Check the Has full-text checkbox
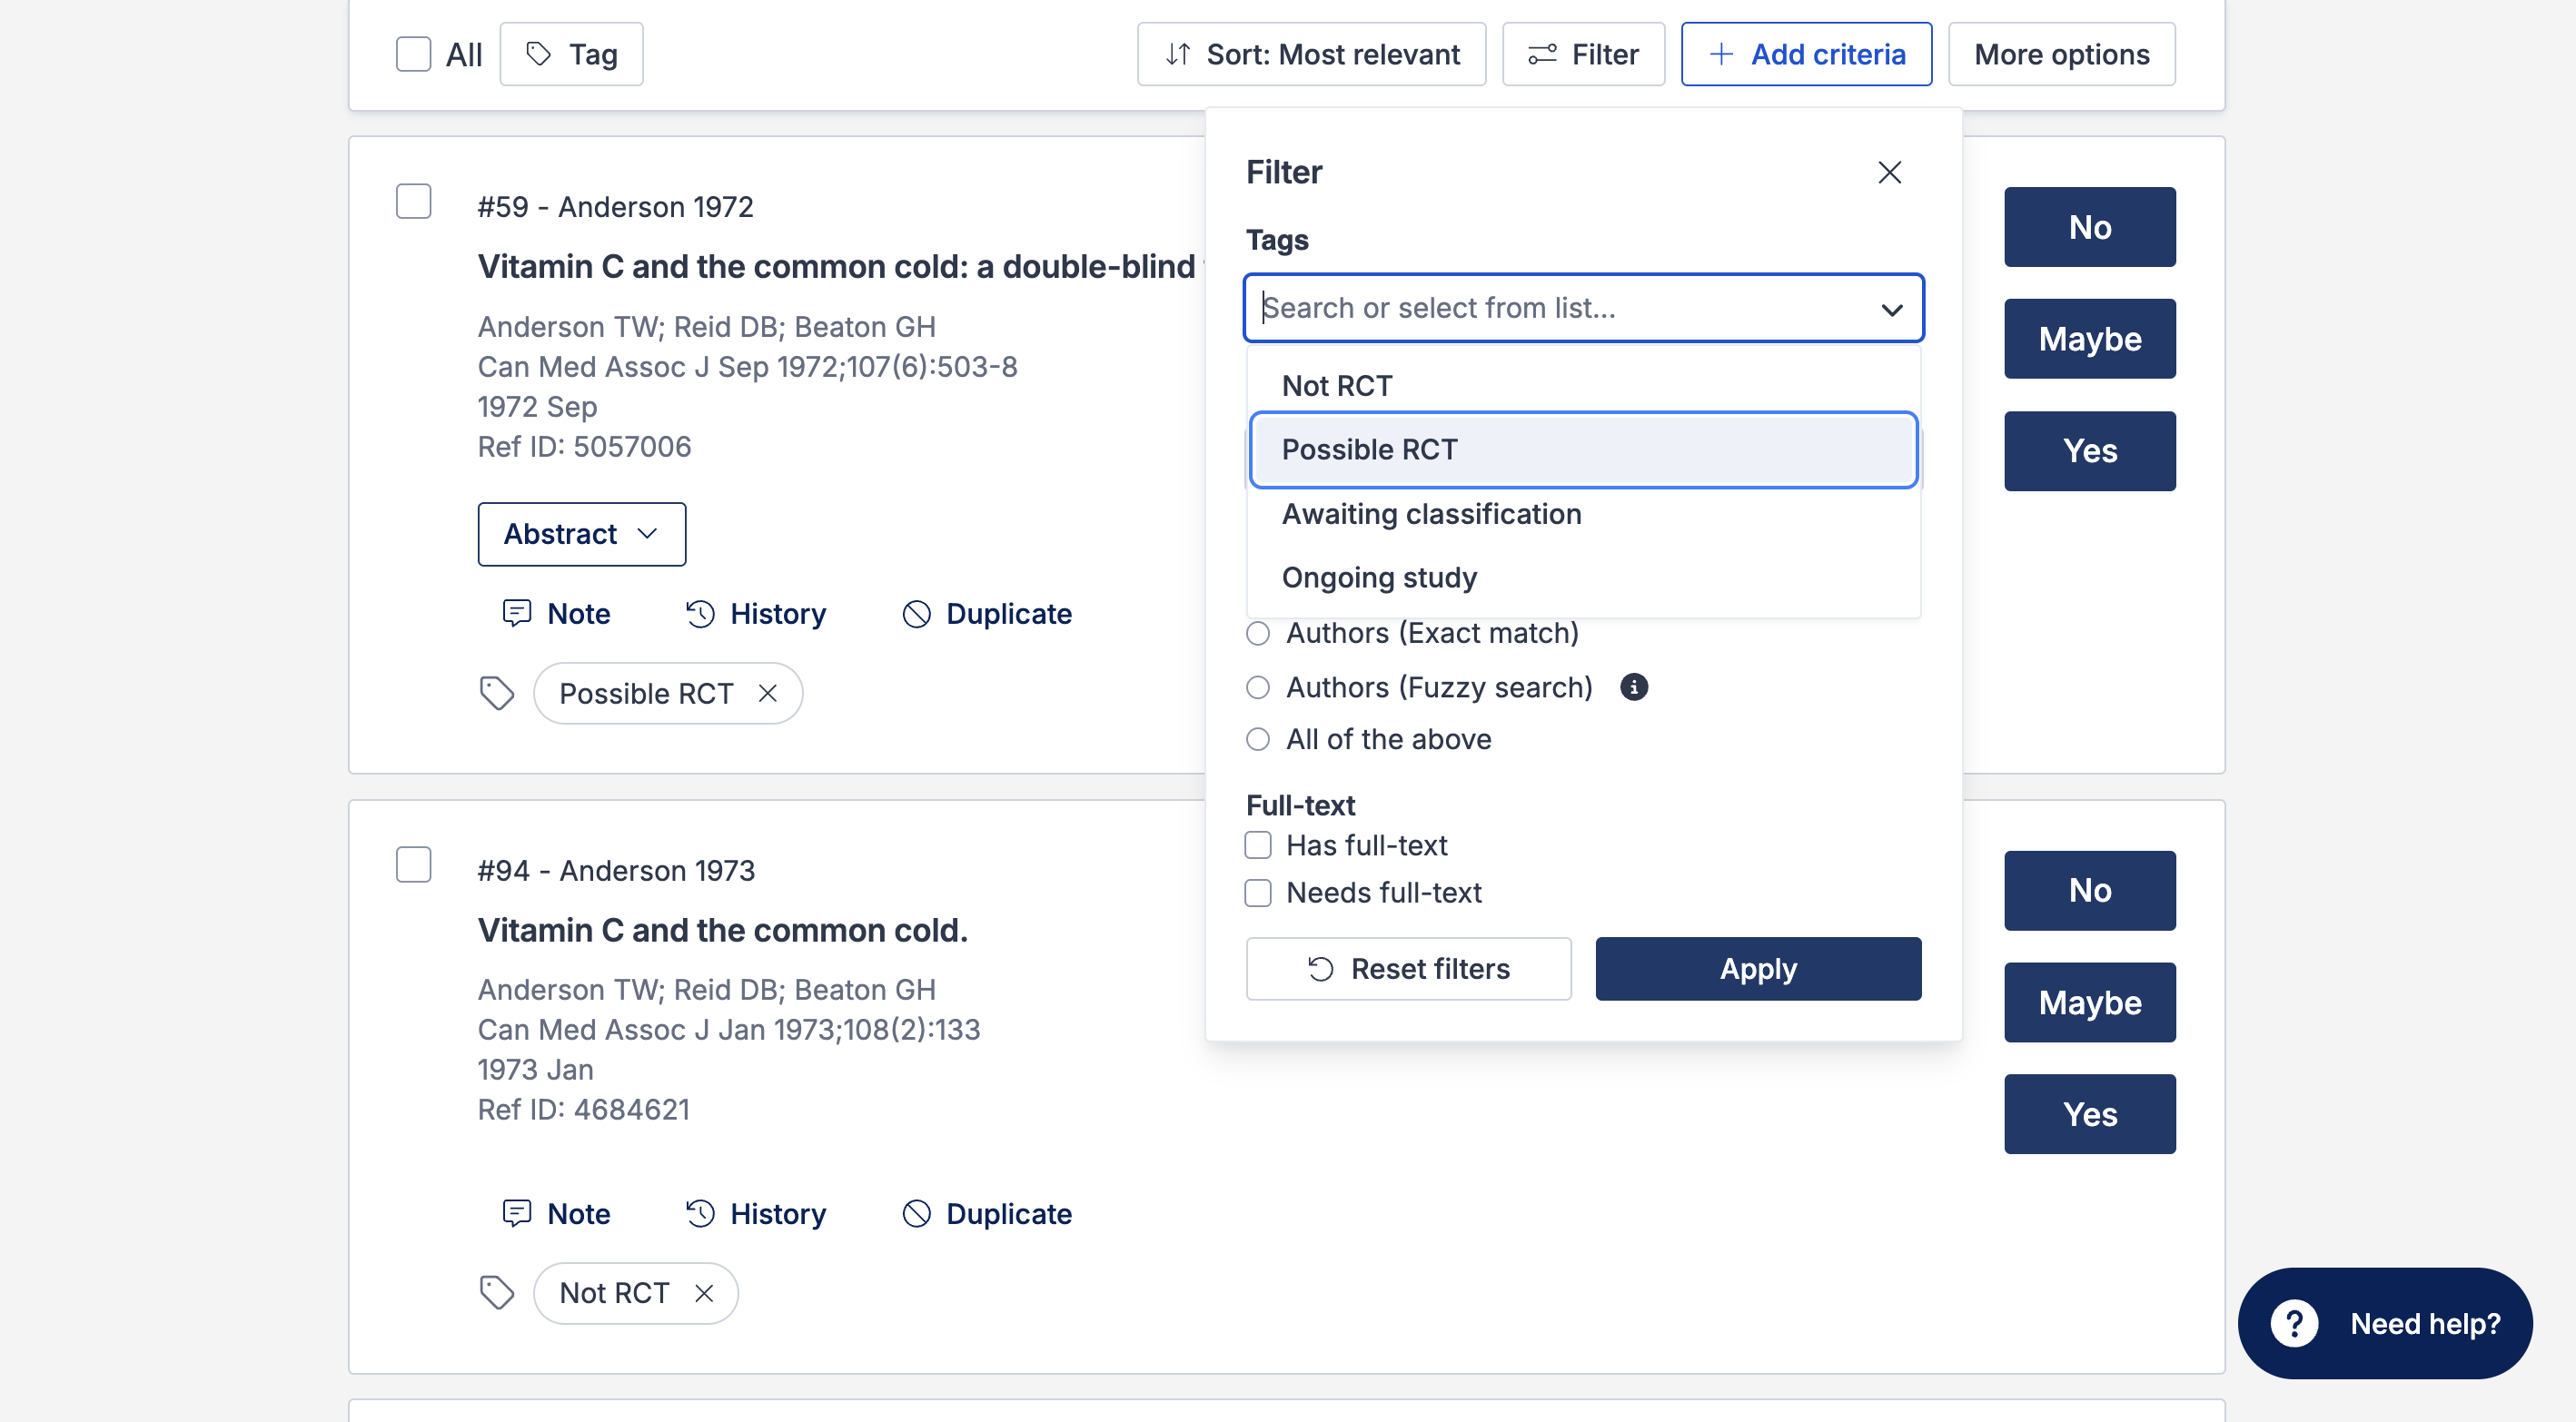Viewport: 2576px width, 1422px height. pos(1258,845)
